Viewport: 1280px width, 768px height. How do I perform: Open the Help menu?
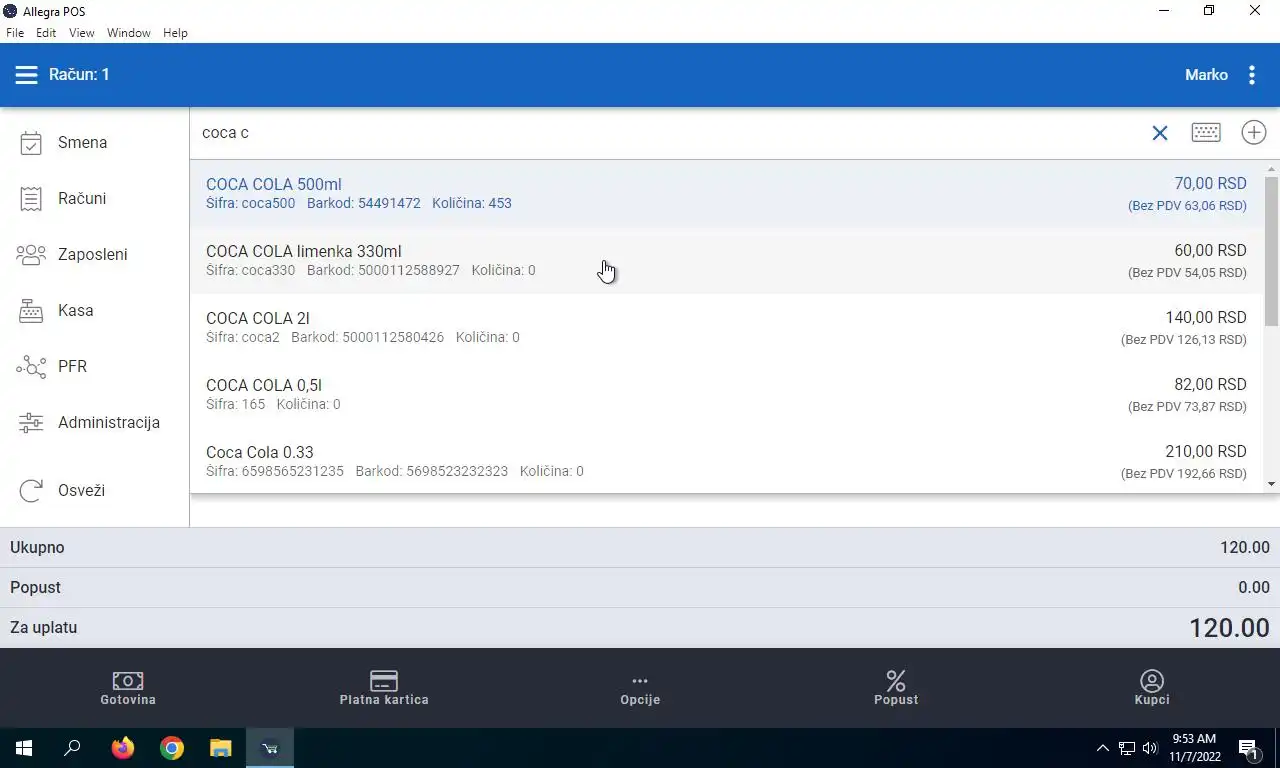pyautogui.click(x=175, y=33)
